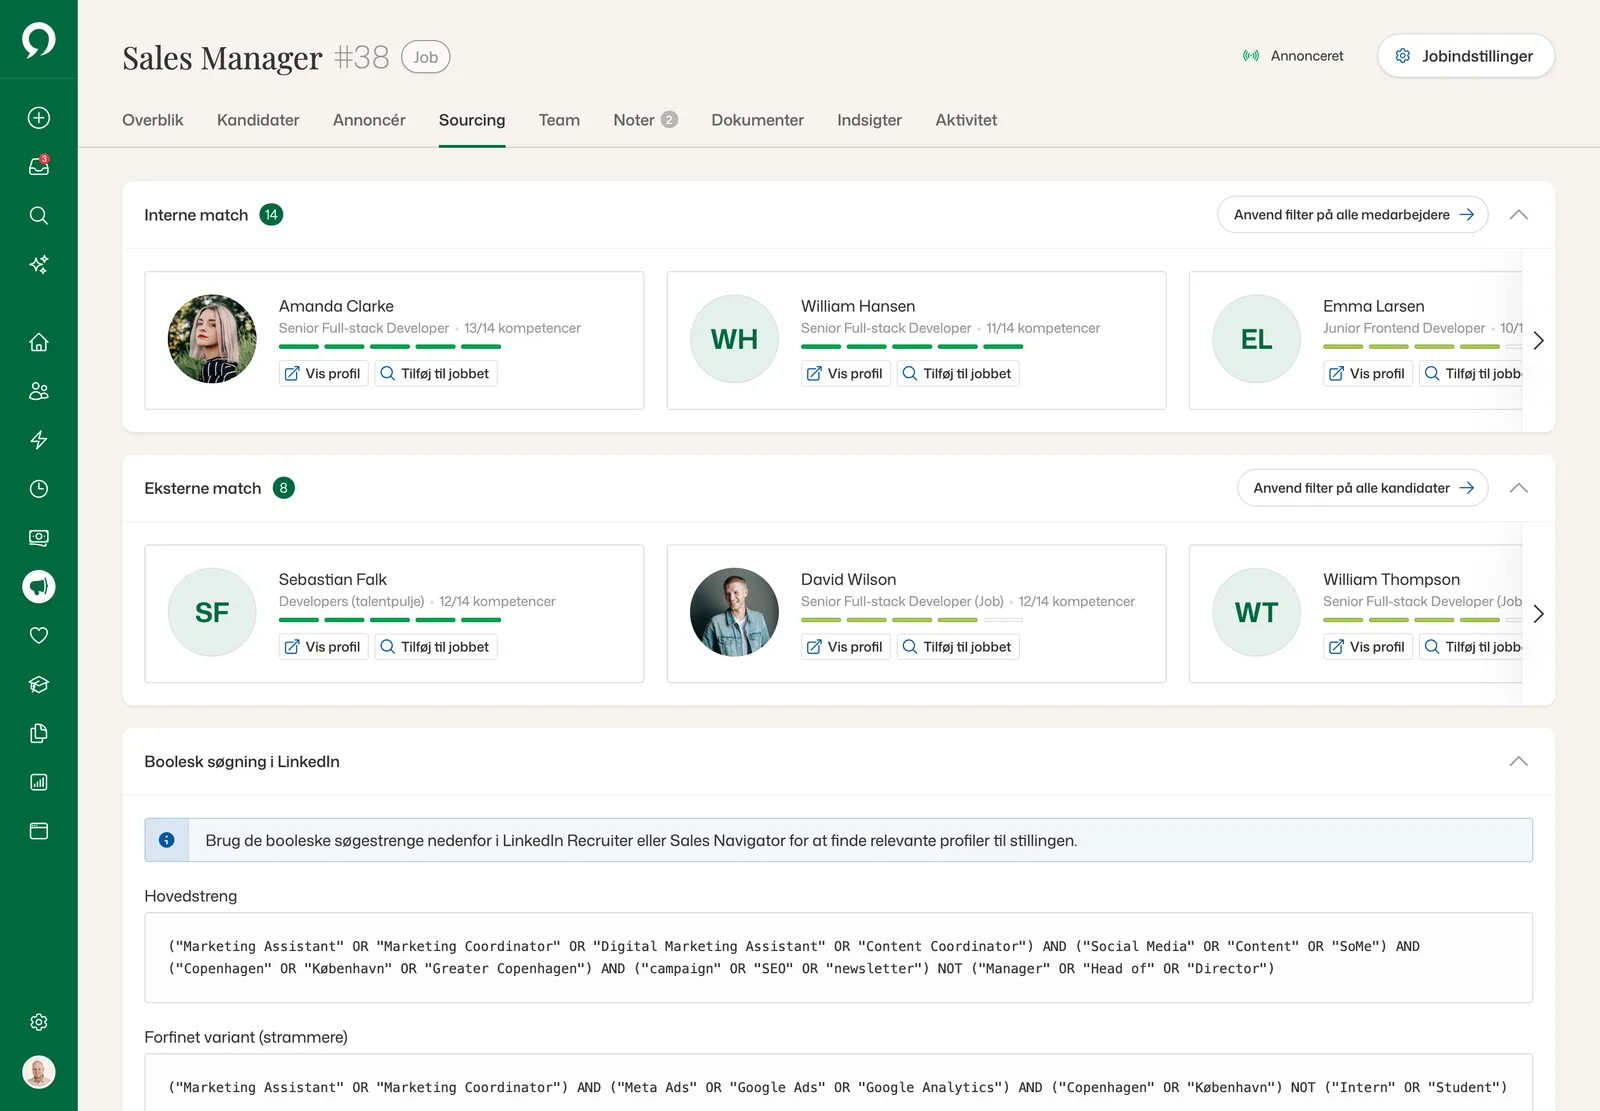Click the Annonceret status indicator
The width and height of the screenshot is (1600, 1111).
point(1293,56)
